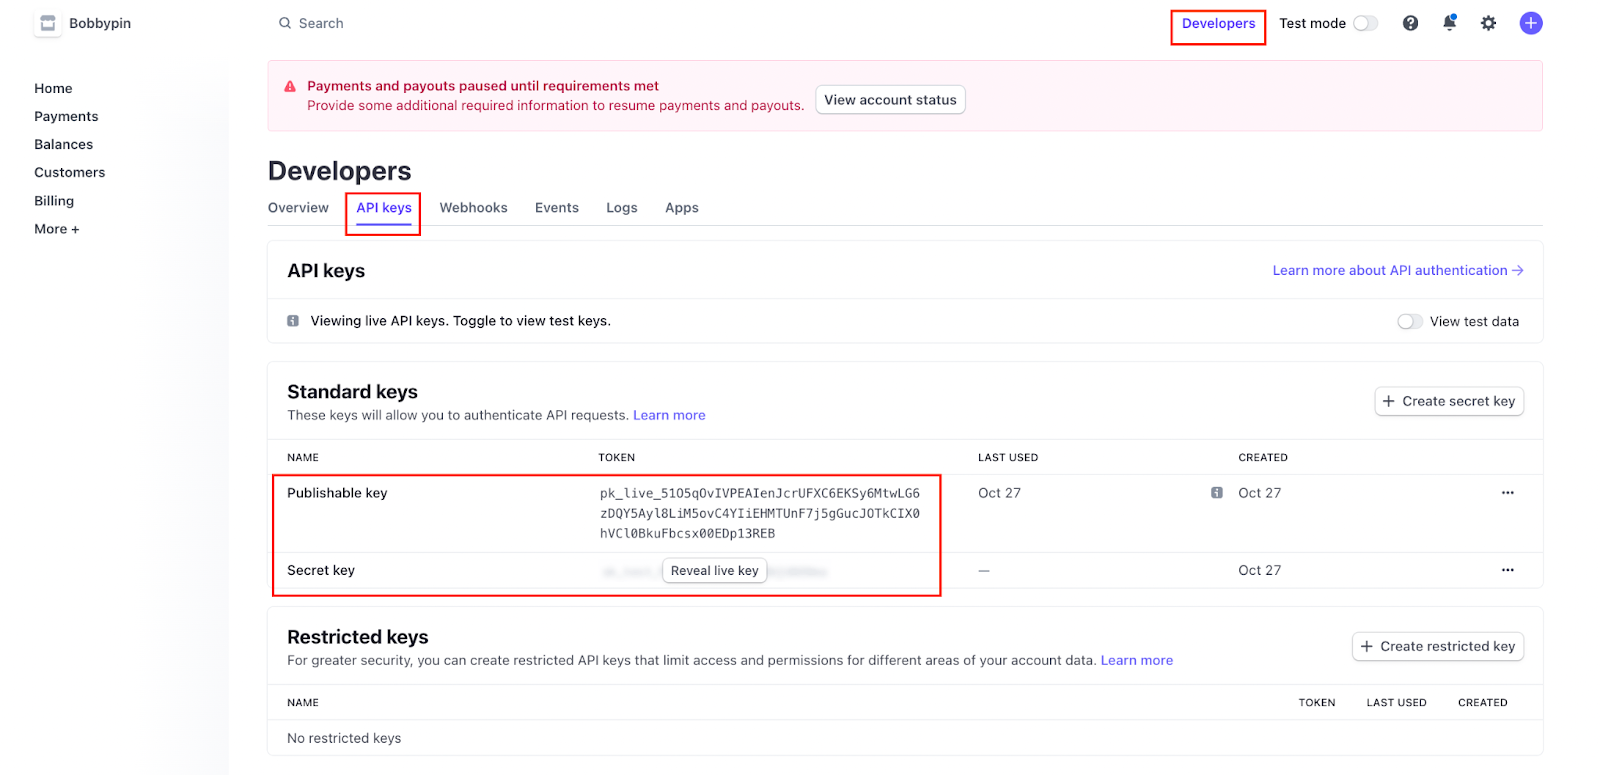Expand the More + sidebar item
Viewport: 1600px width, 775px height.
(56, 229)
